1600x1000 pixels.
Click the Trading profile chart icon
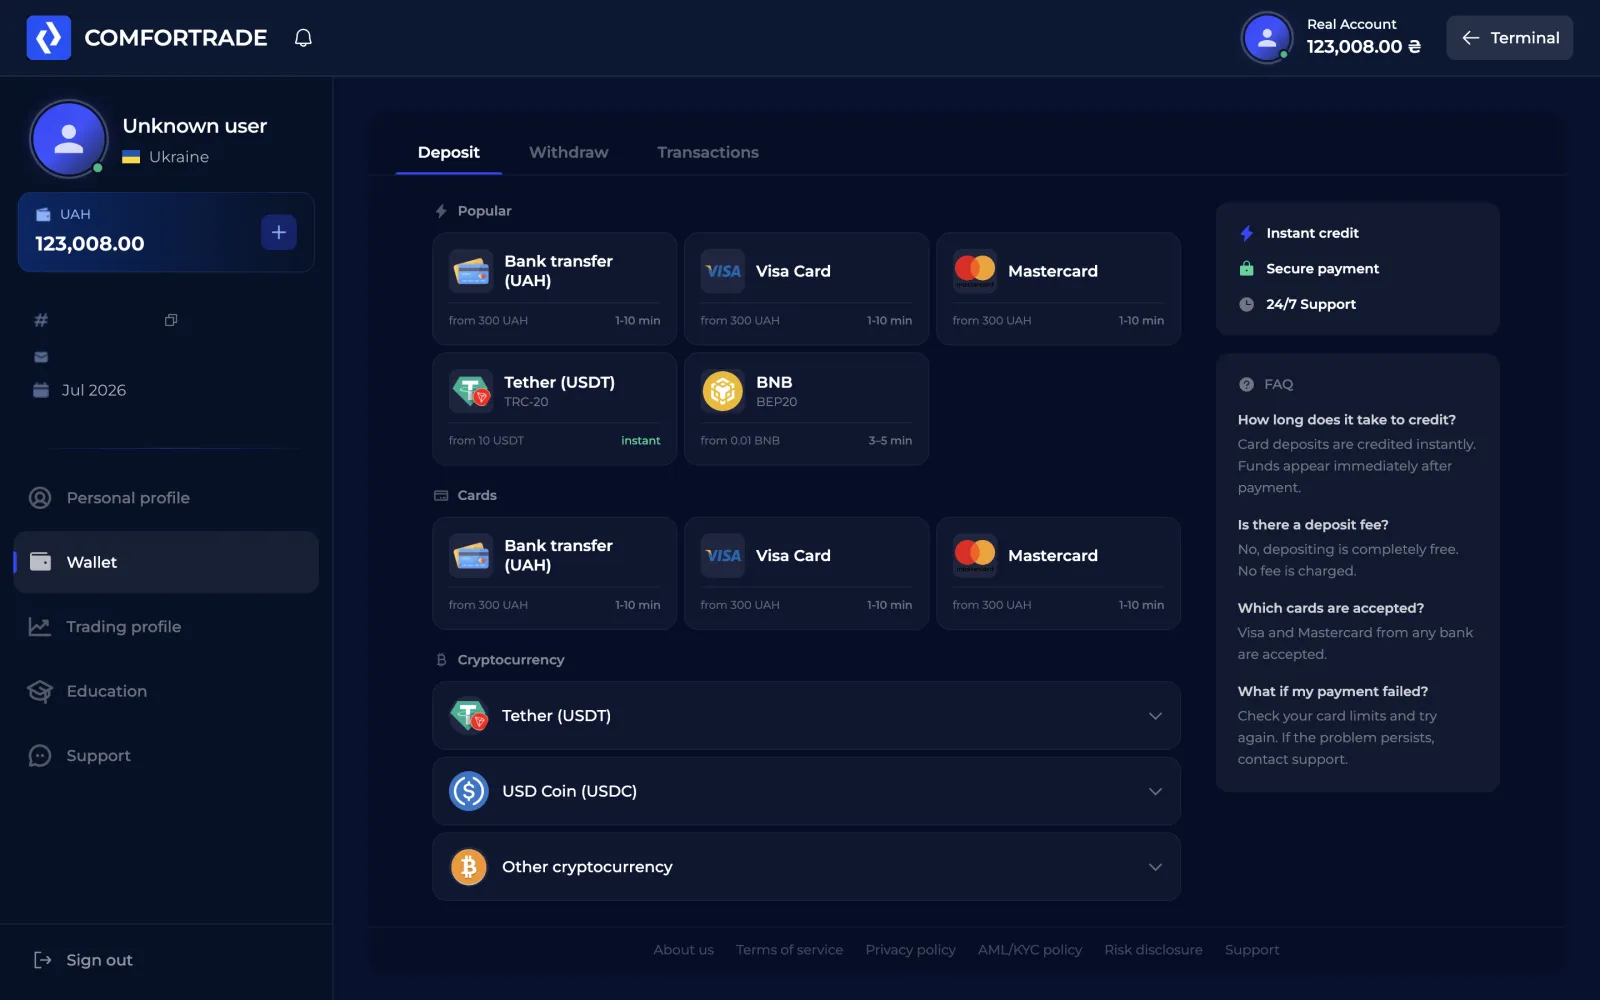coord(40,627)
